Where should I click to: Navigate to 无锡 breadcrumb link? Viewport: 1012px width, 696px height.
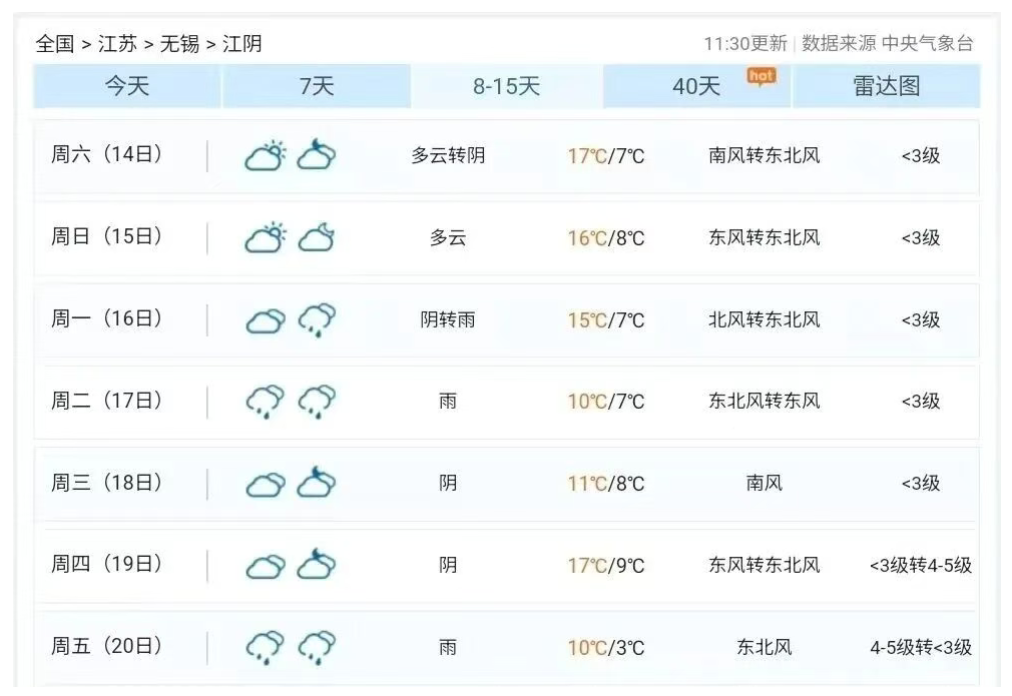coord(179,44)
